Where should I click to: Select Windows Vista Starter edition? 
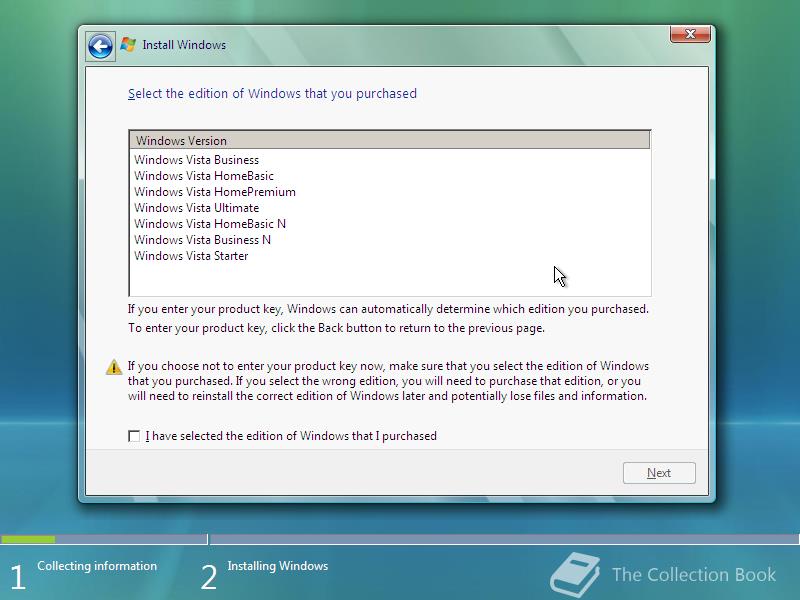click(191, 256)
